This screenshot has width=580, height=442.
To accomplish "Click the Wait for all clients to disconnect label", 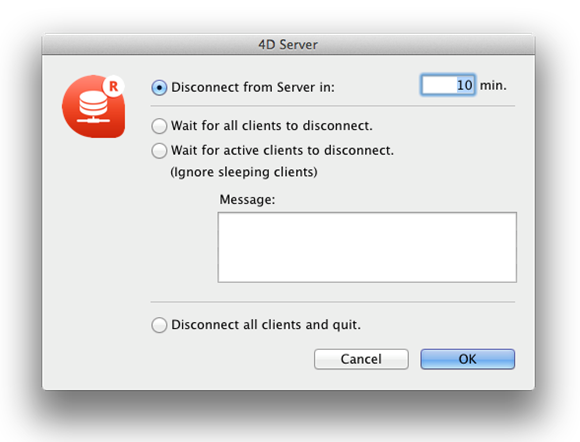I will [x=272, y=126].
